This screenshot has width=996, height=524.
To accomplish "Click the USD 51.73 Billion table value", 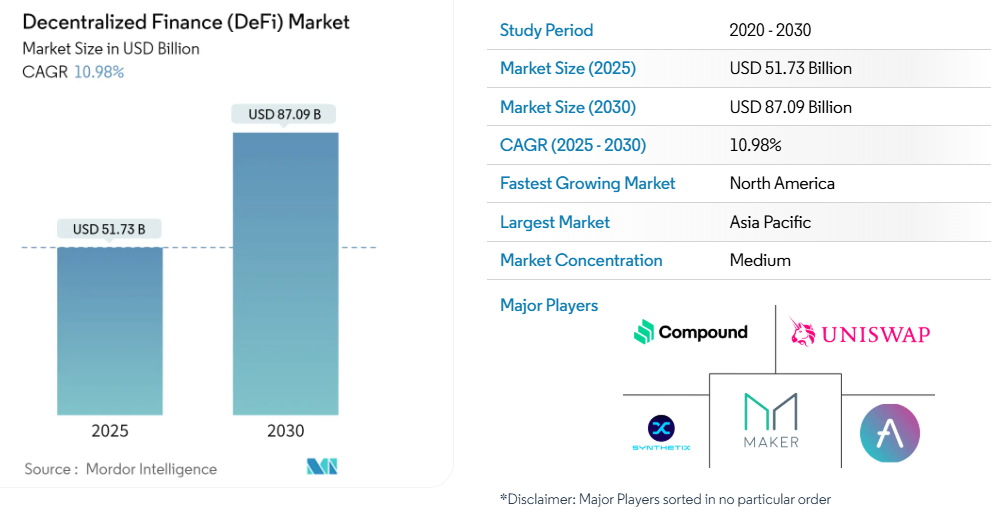I will [x=790, y=69].
